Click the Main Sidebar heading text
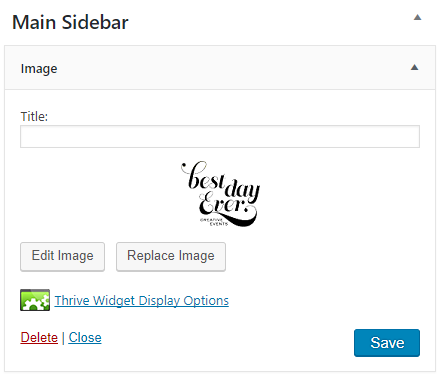This screenshot has height=378, width=440. click(70, 23)
